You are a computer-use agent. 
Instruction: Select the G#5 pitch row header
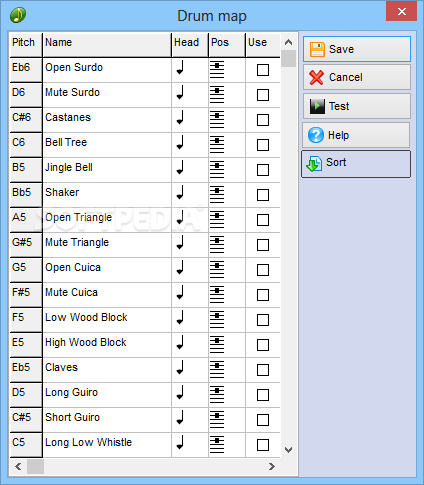click(x=26, y=245)
